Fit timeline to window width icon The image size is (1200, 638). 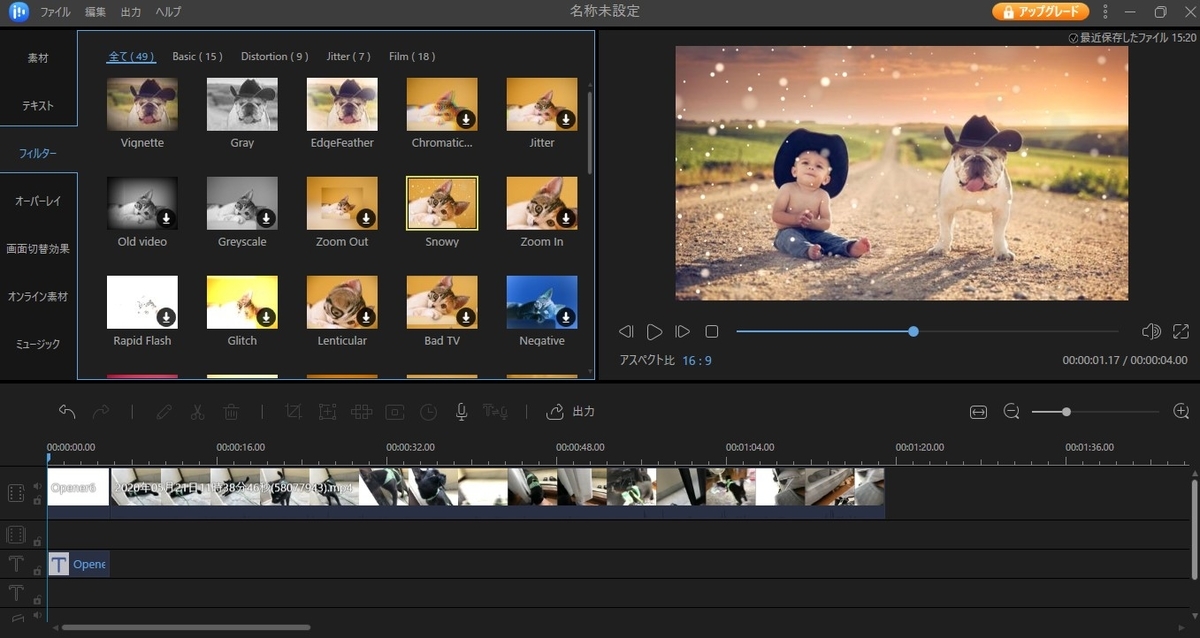point(978,411)
